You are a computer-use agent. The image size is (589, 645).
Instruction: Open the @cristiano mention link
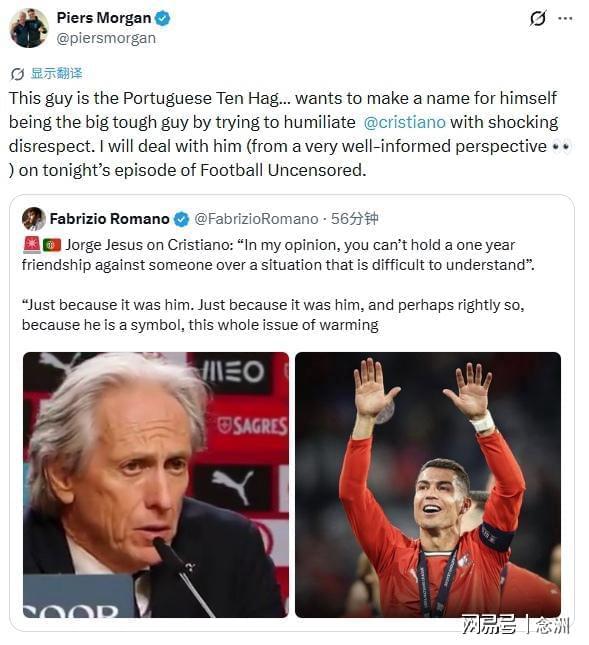(405, 123)
